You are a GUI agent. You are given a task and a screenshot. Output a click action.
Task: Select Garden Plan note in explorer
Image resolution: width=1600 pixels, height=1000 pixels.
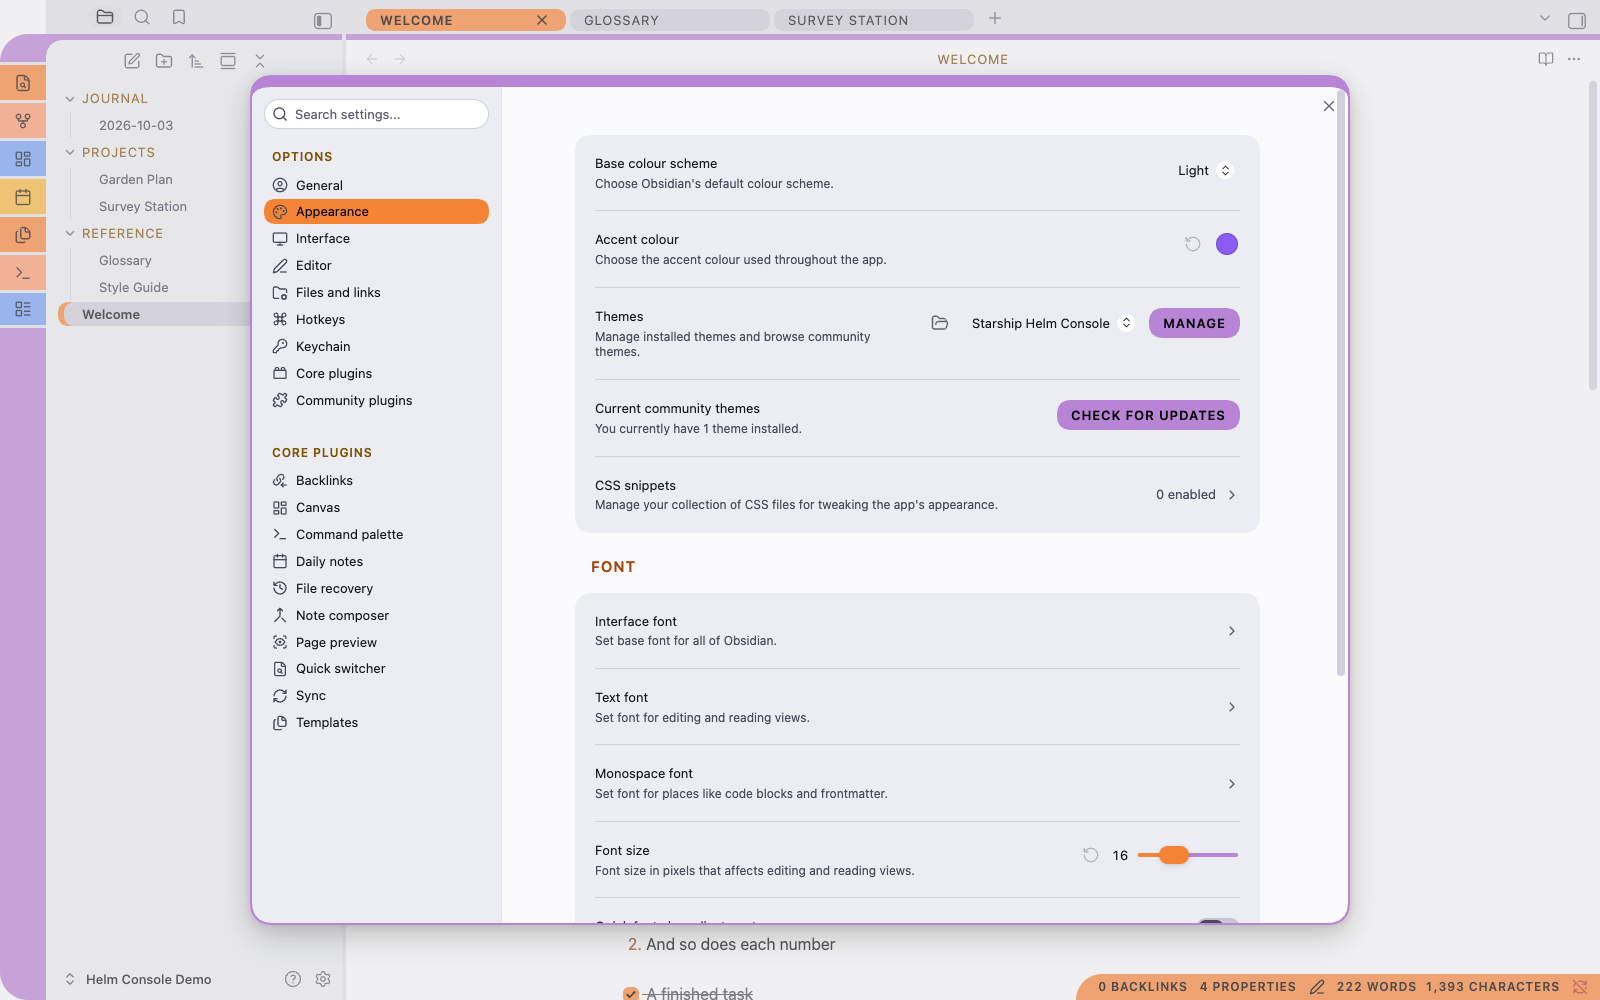point(136,180)
